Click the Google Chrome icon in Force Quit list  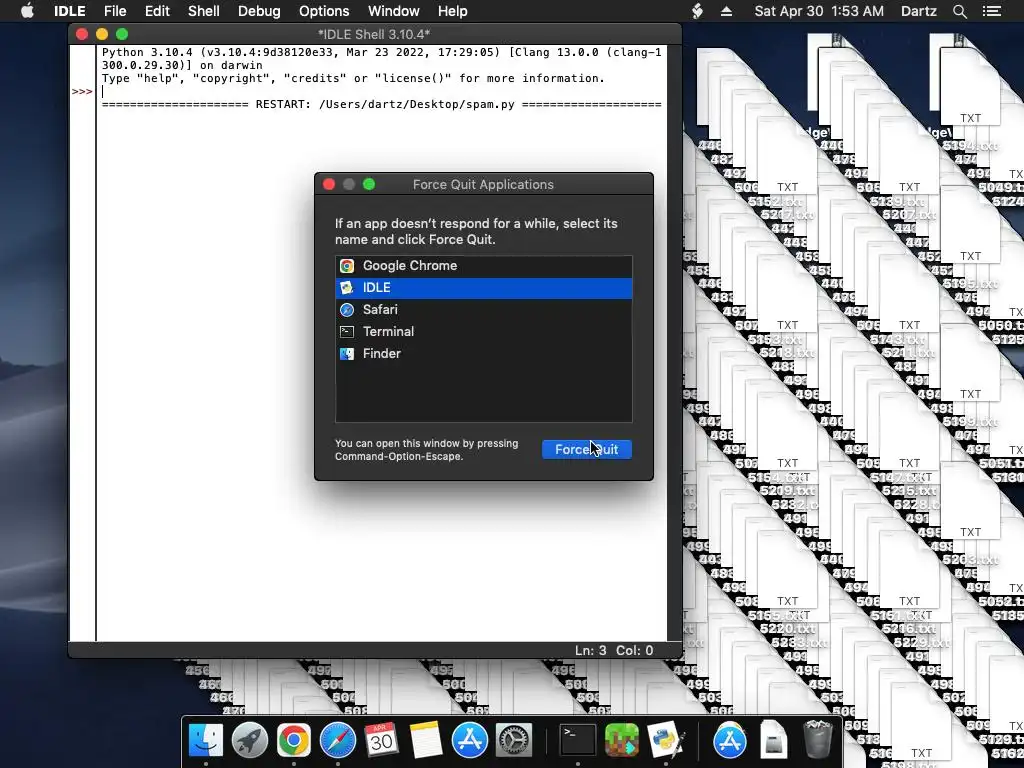pos(347,266)
